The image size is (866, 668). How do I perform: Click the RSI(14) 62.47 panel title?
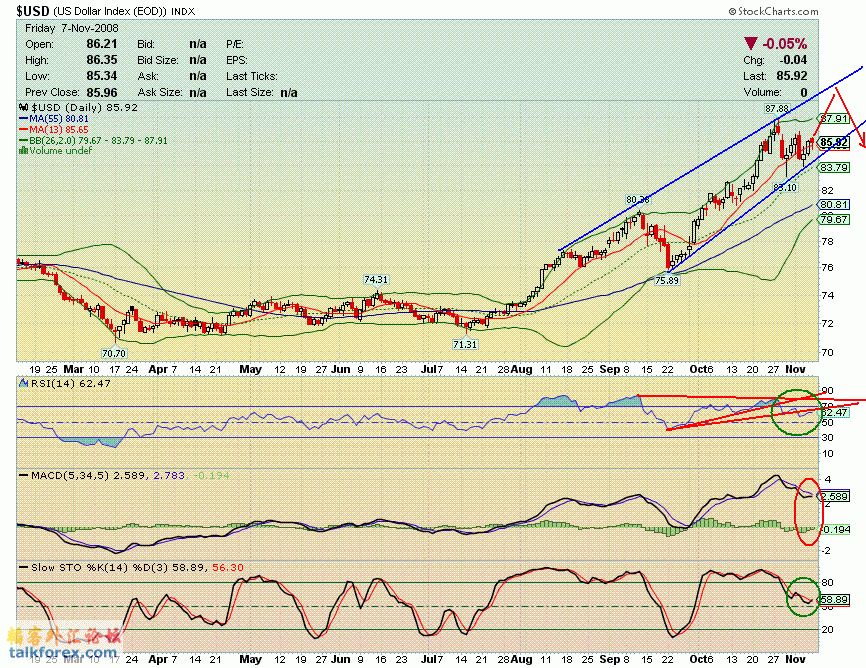coord(71,383)
